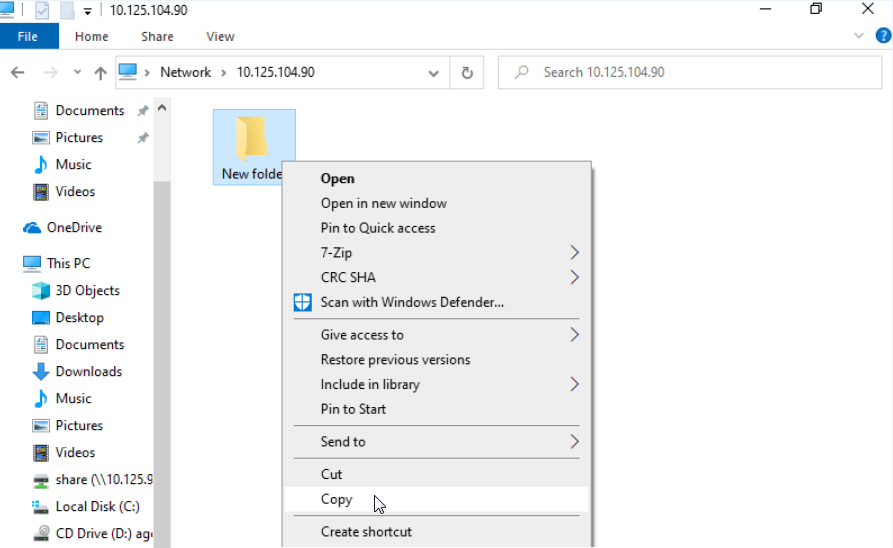Viewport: 893px width, 548px height.
Task: Click the computer icon in address bar
Action: click(x=128, y=72)
